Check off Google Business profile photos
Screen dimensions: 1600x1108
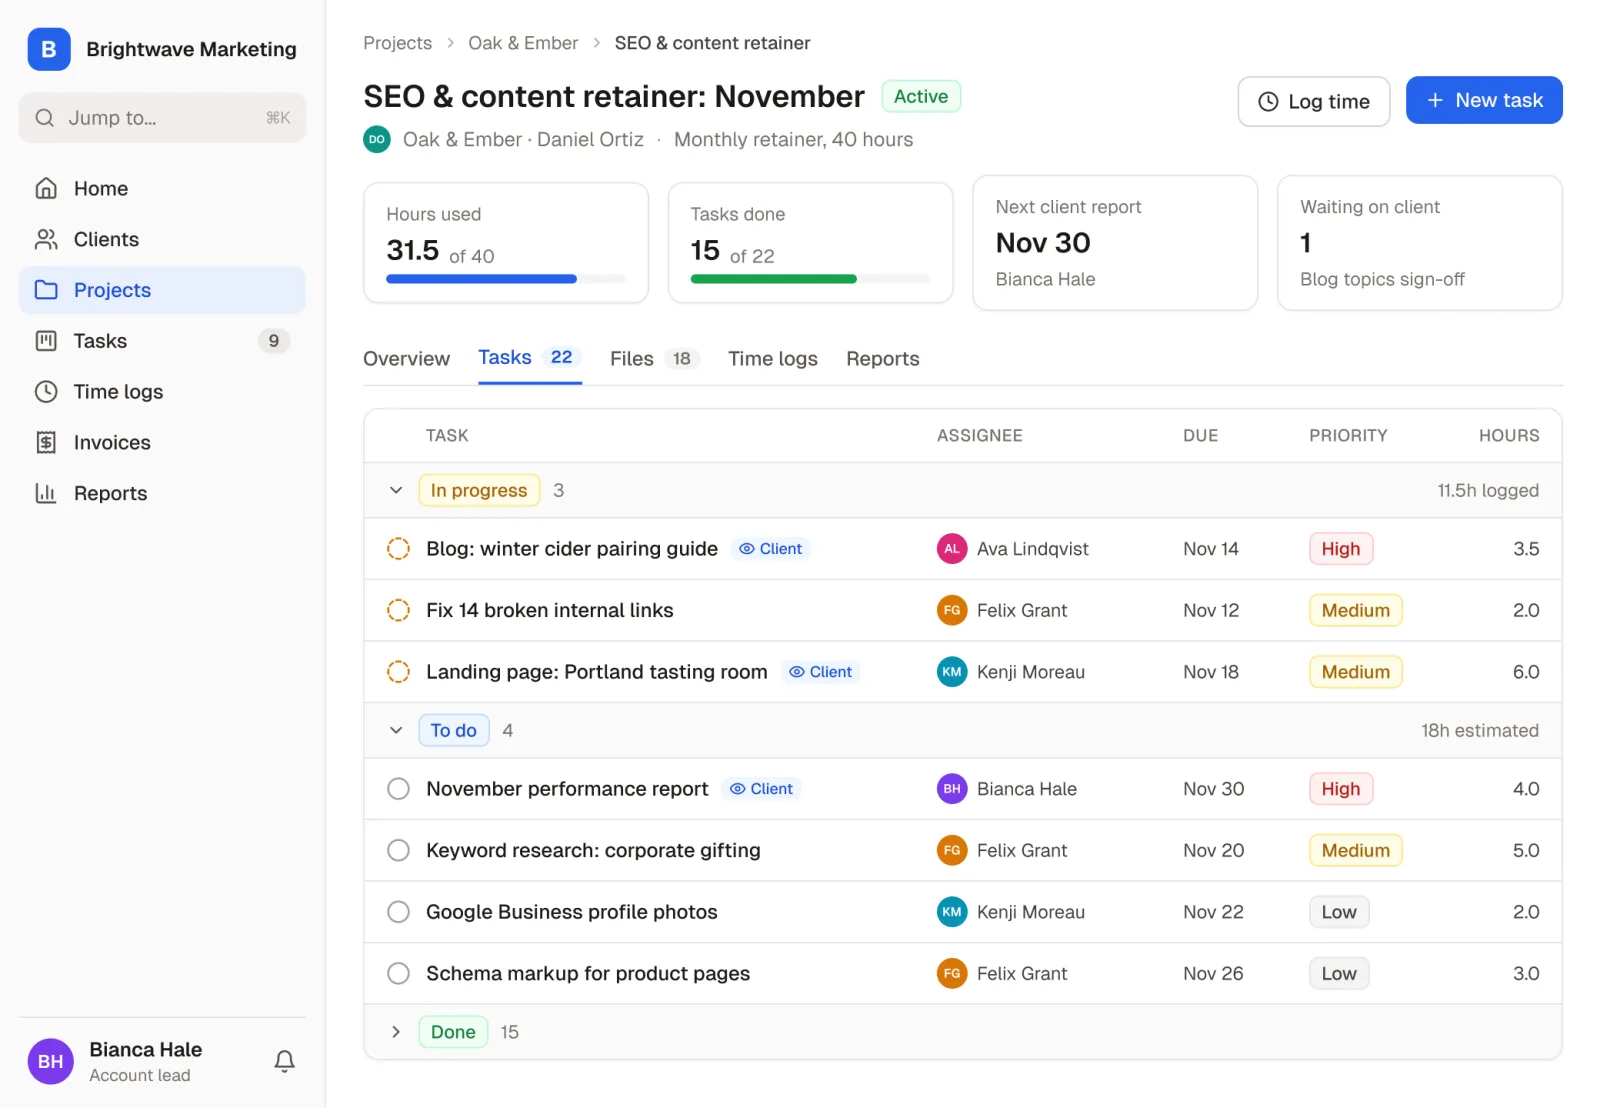pos(398,912)
